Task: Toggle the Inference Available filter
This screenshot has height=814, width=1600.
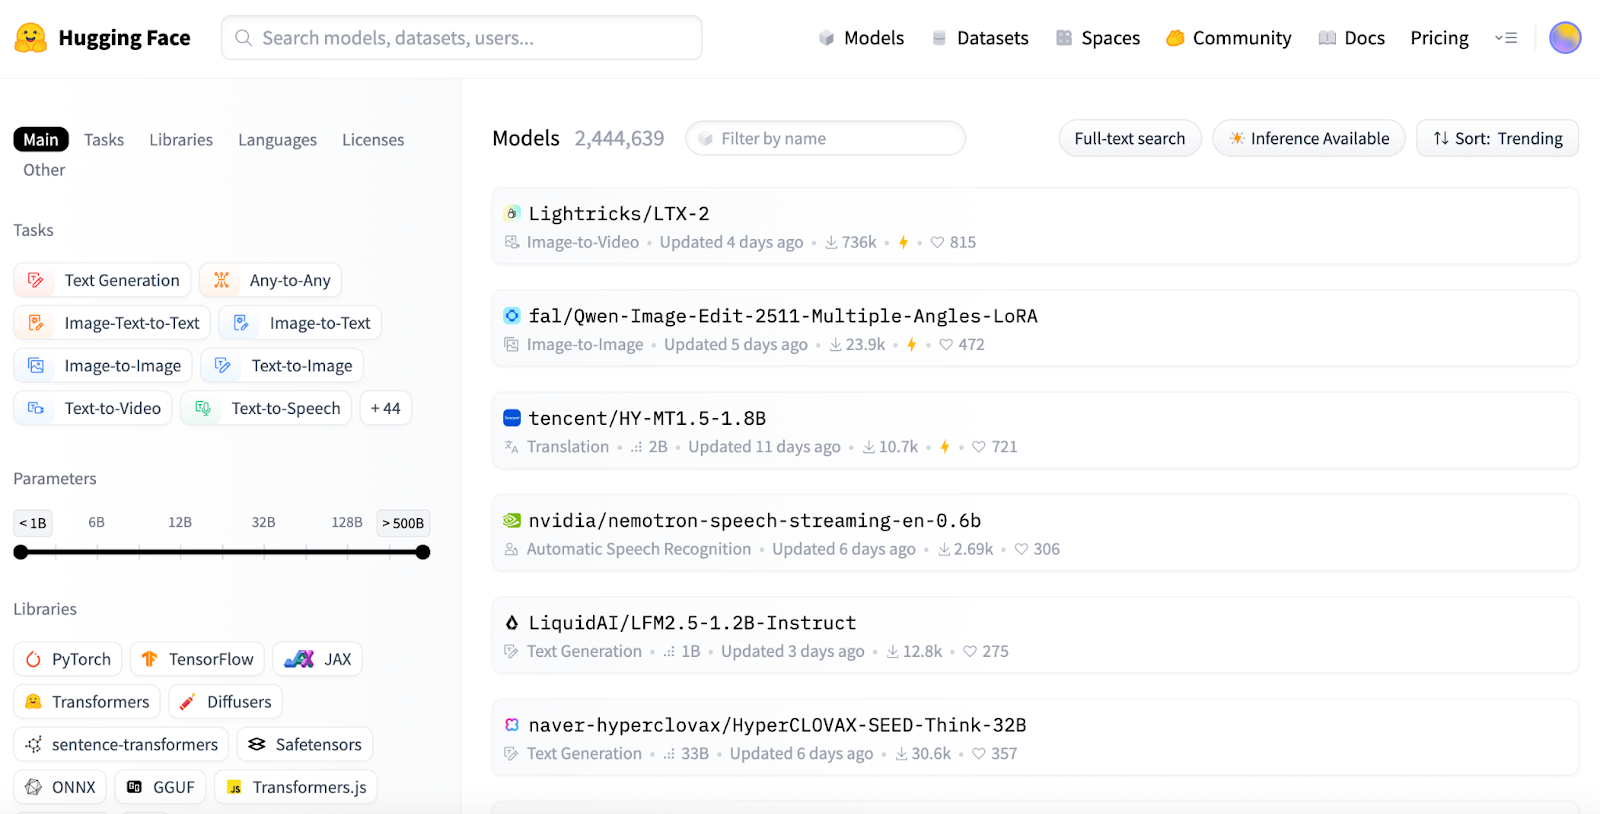Action: [x=1308, y=138]
